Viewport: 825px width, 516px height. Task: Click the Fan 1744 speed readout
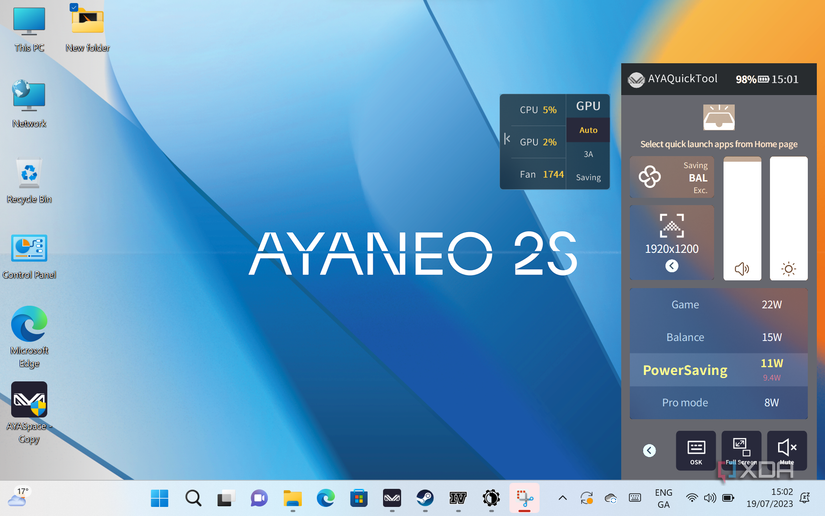pos(541,174)
